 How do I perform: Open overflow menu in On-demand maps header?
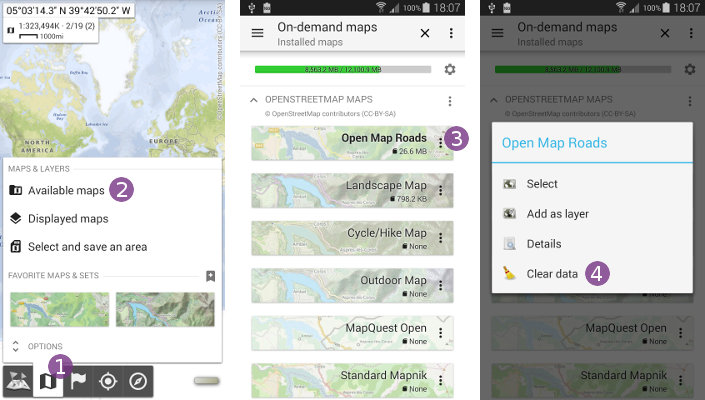click(451, 33)
